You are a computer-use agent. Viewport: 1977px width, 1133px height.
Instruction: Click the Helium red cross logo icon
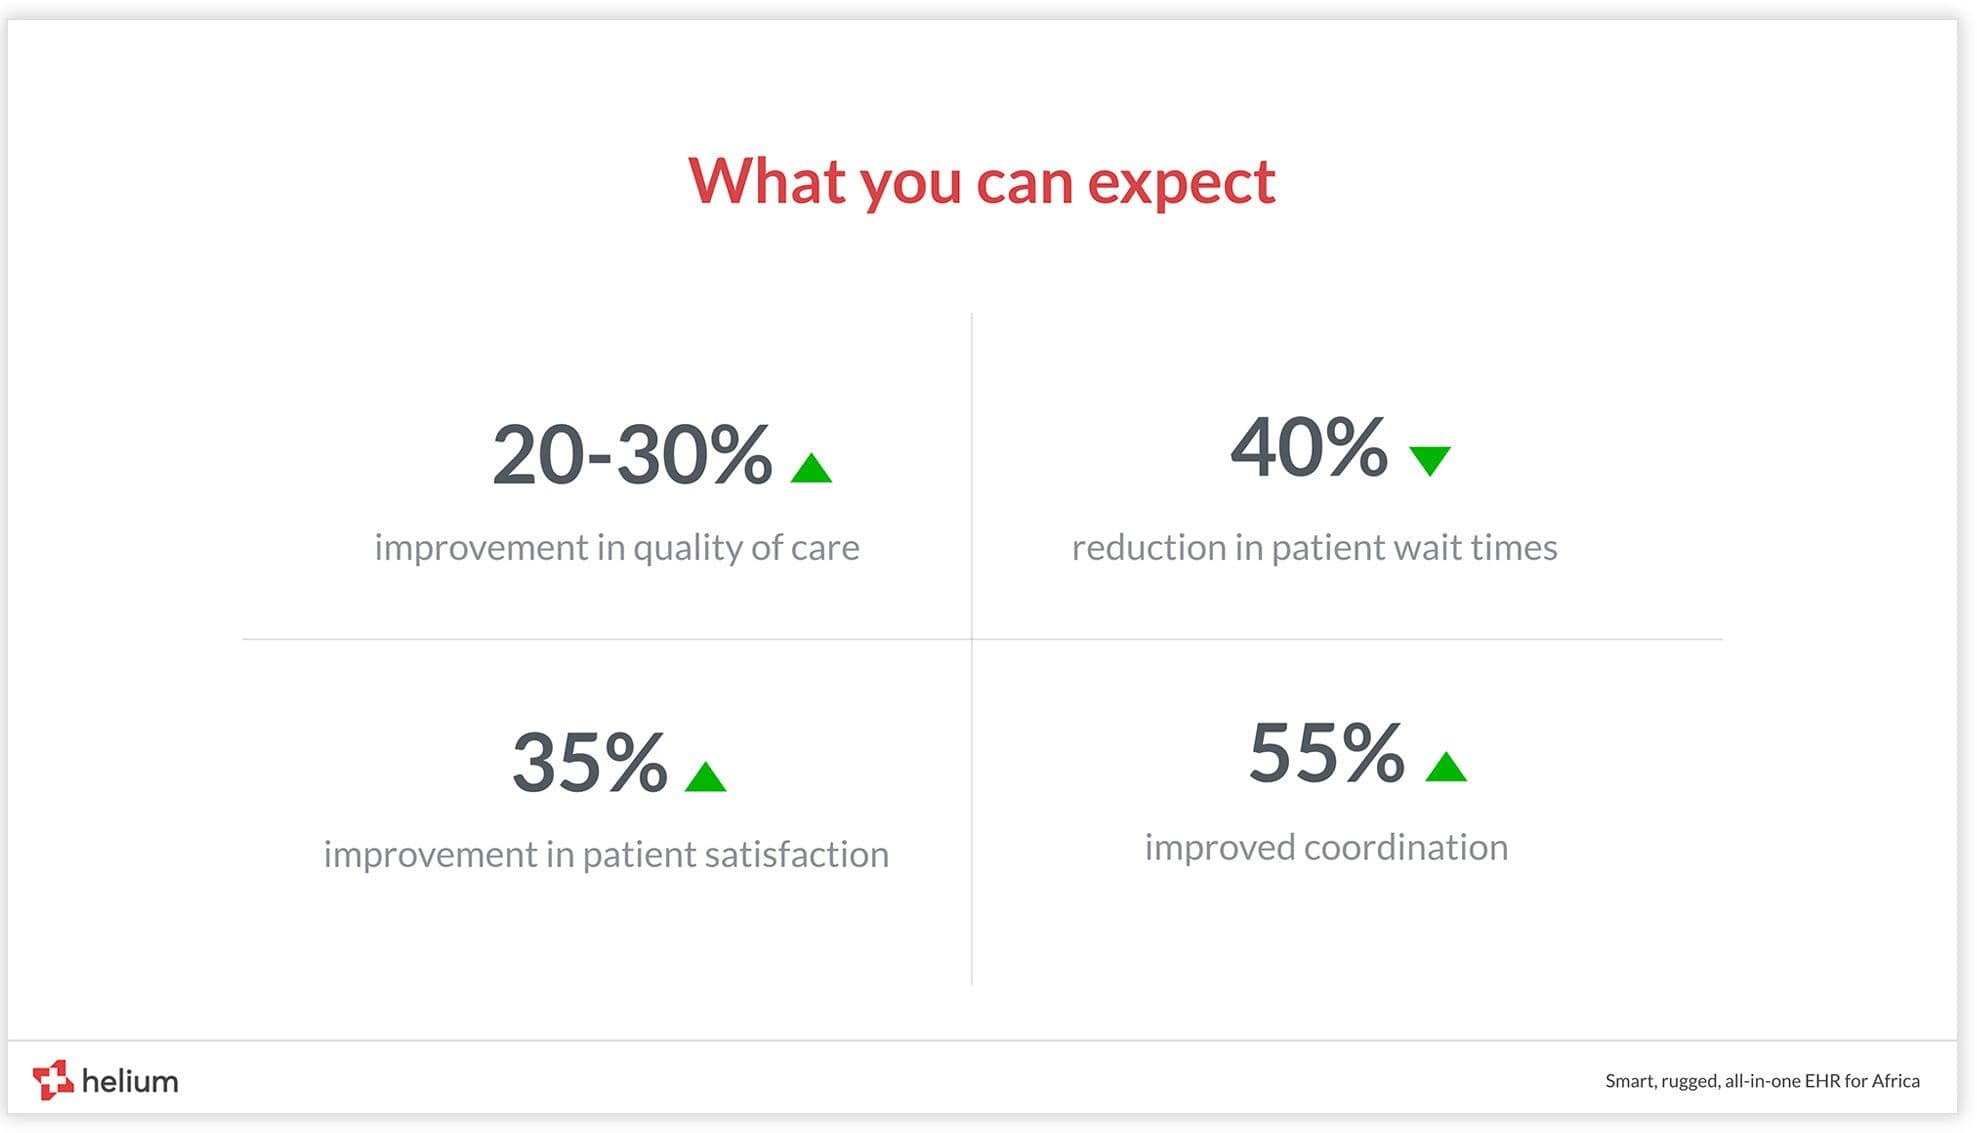click(x=53, y=1080)
